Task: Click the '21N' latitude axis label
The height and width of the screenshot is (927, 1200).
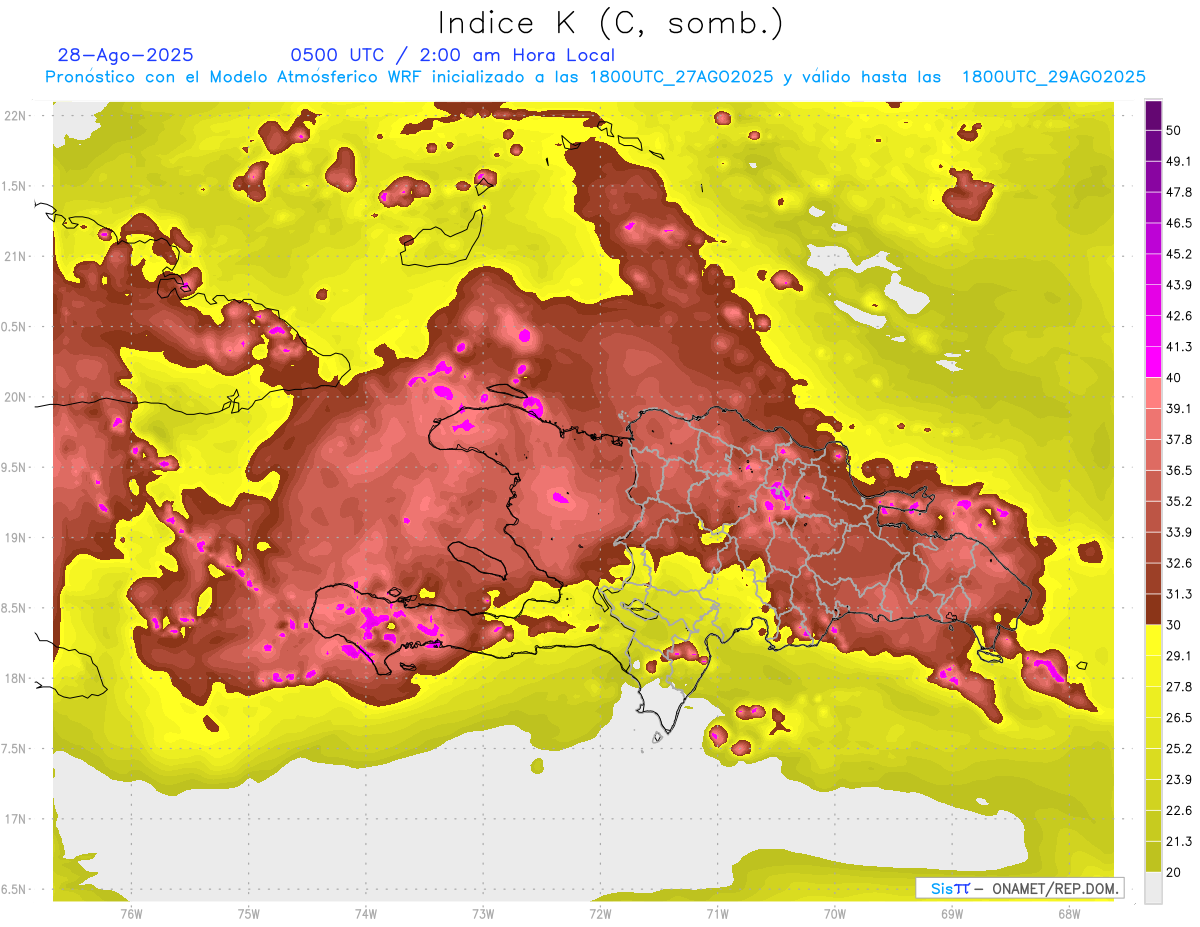Action: 15,256
